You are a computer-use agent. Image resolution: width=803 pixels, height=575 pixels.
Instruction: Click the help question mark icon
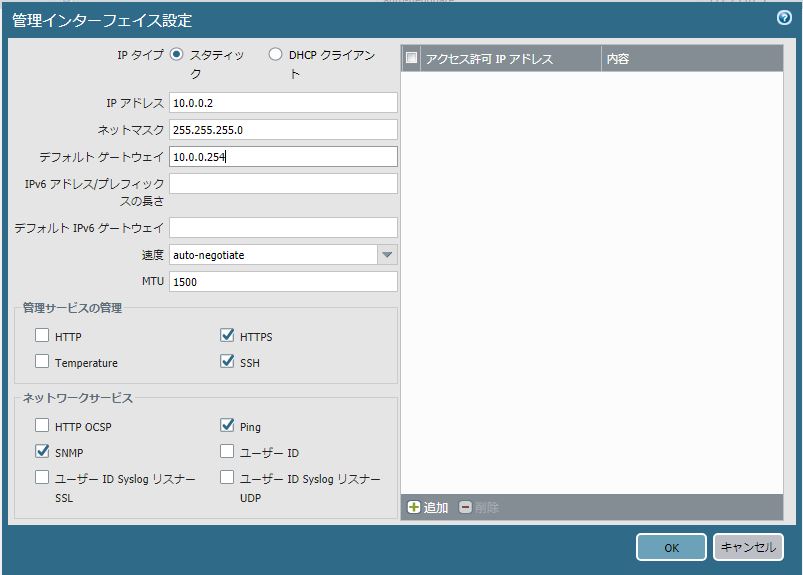784,18
